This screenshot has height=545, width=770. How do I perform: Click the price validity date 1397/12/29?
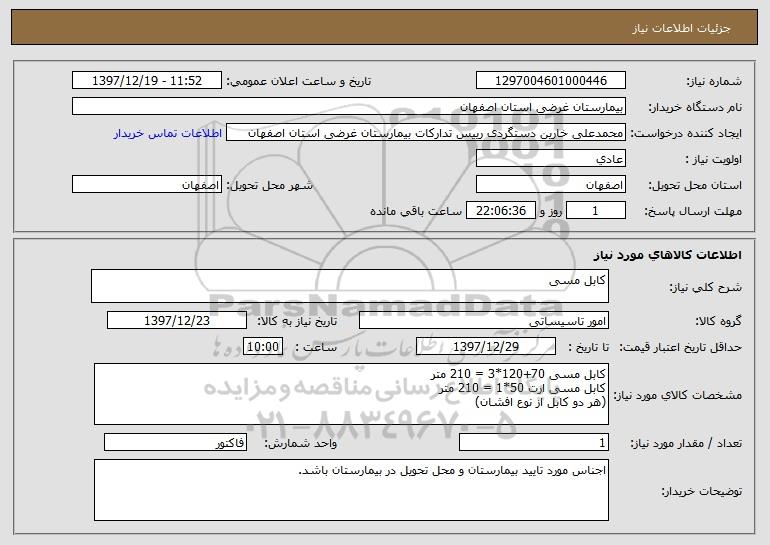pos(486,346)
